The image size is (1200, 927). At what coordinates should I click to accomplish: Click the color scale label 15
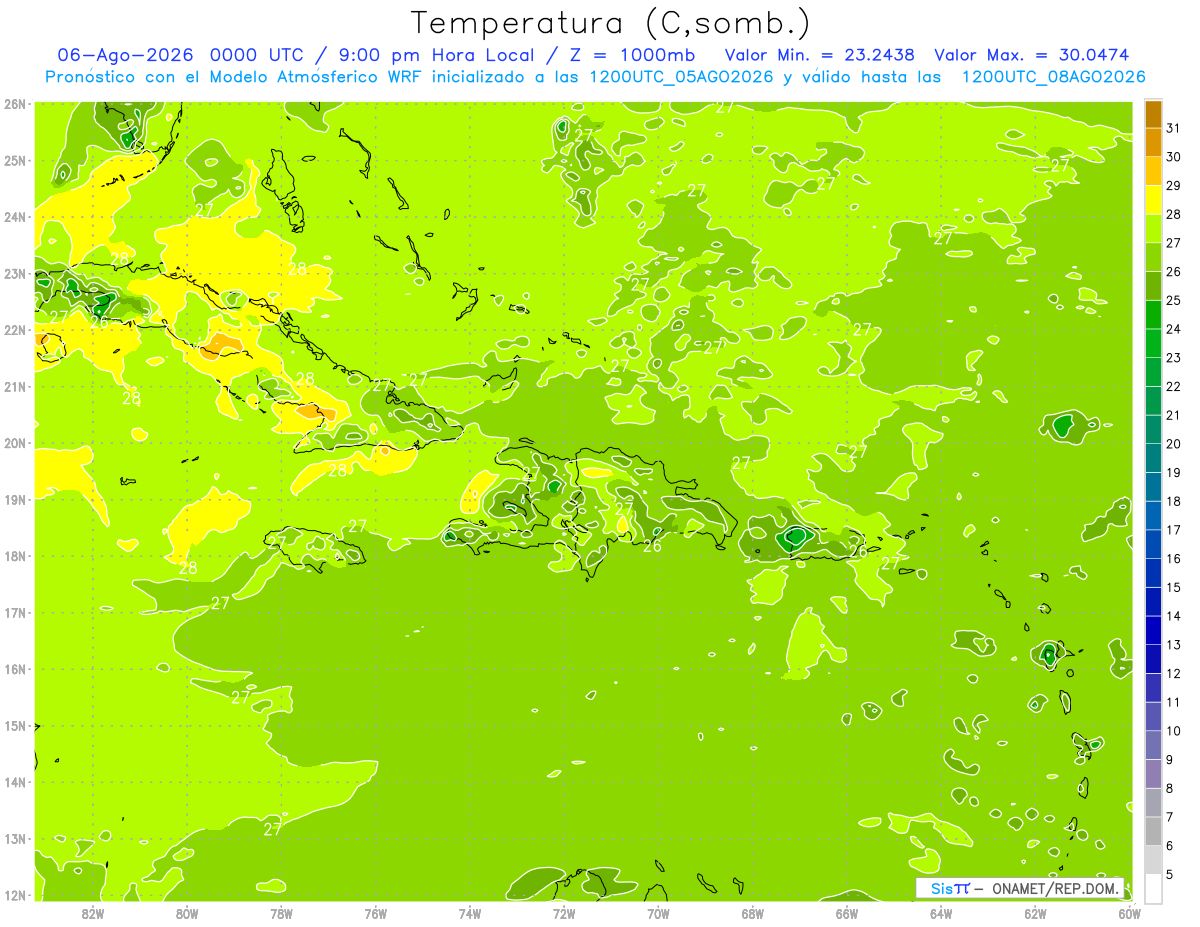tap(1173, 587)
